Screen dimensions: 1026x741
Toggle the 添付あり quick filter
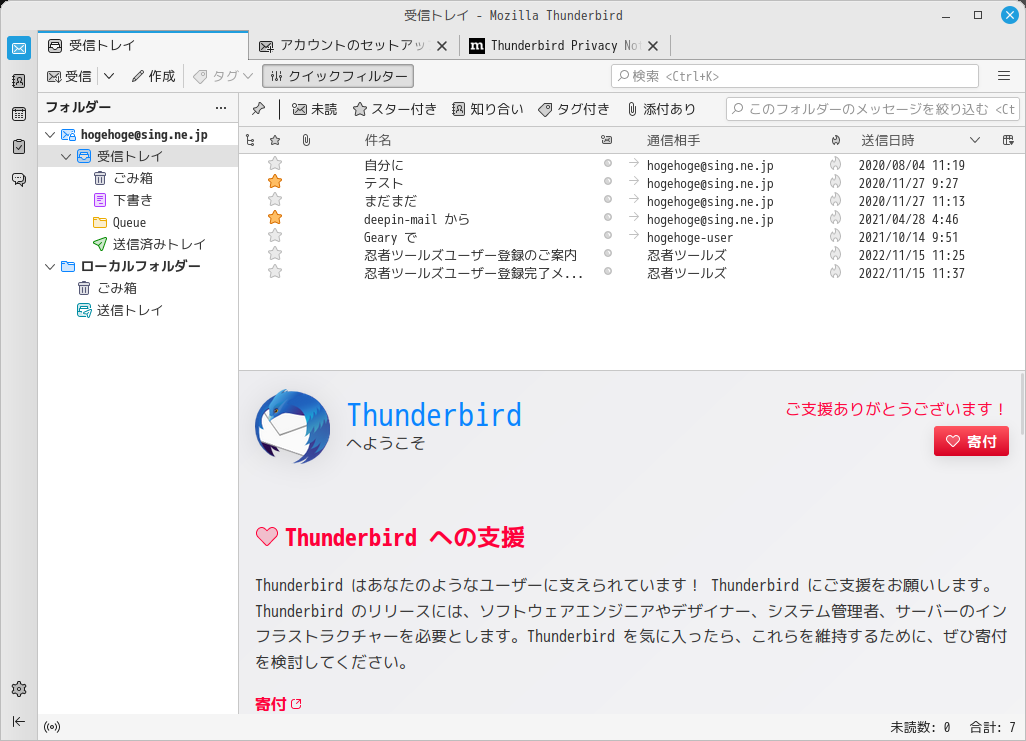tap(661, 109)
